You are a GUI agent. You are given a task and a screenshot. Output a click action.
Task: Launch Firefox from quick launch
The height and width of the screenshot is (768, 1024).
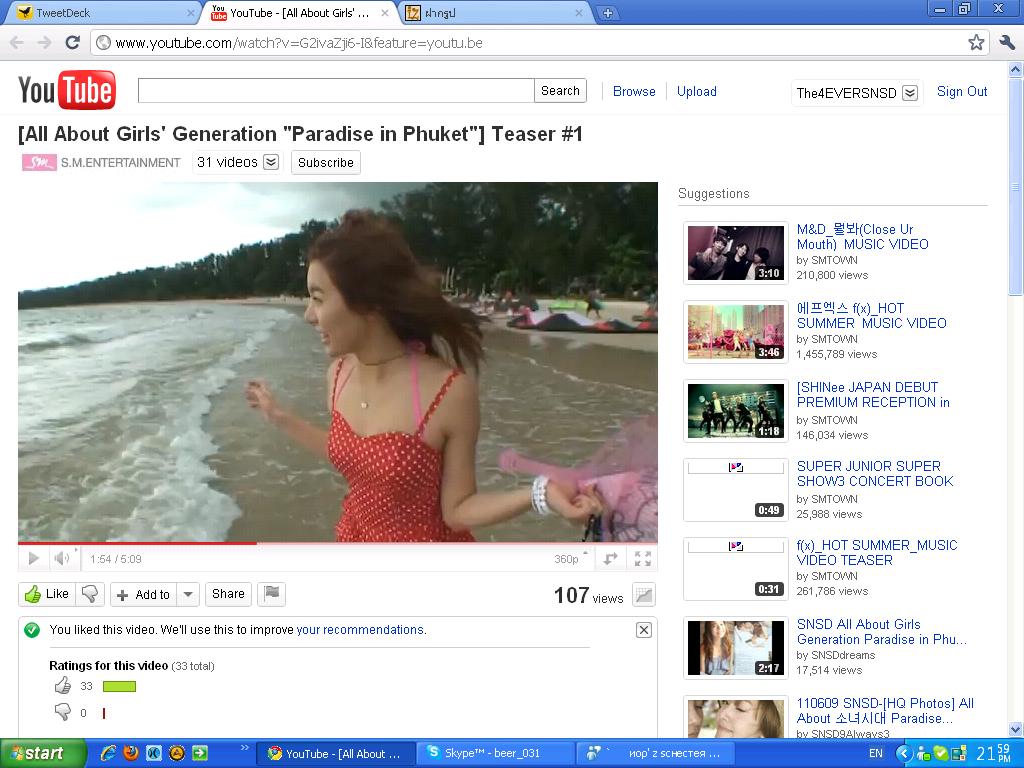[x=131, y=753]
